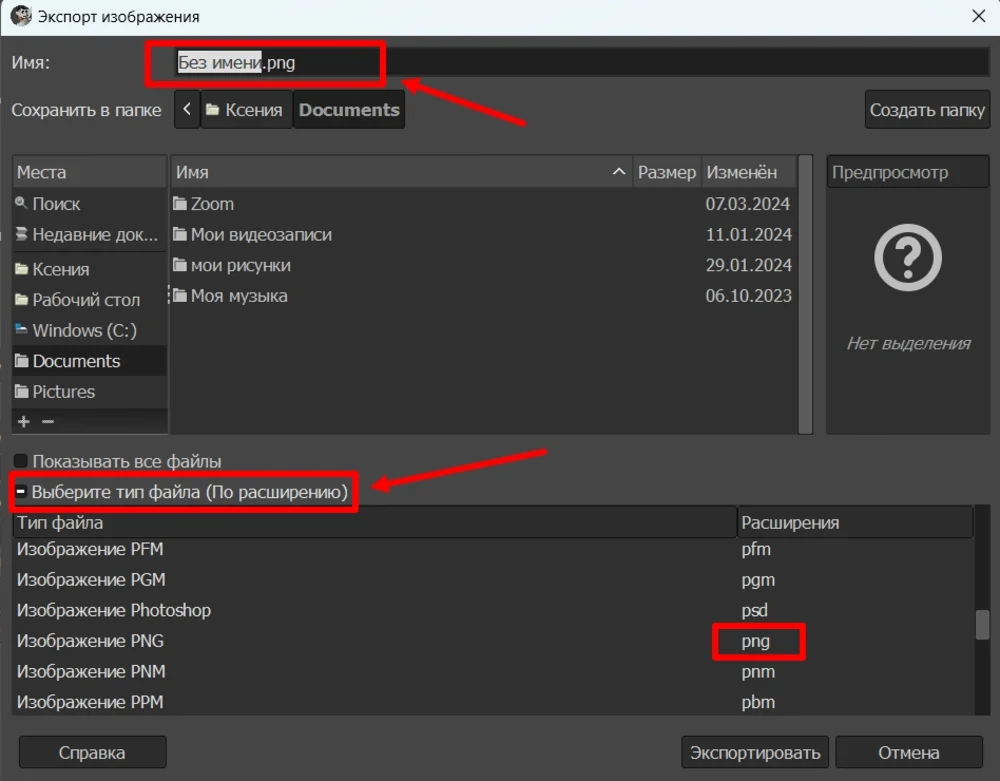Click the question mark preview icon
Image resolution: width=1000 pixels, height=781 pixels.
[x=908, y=258]
